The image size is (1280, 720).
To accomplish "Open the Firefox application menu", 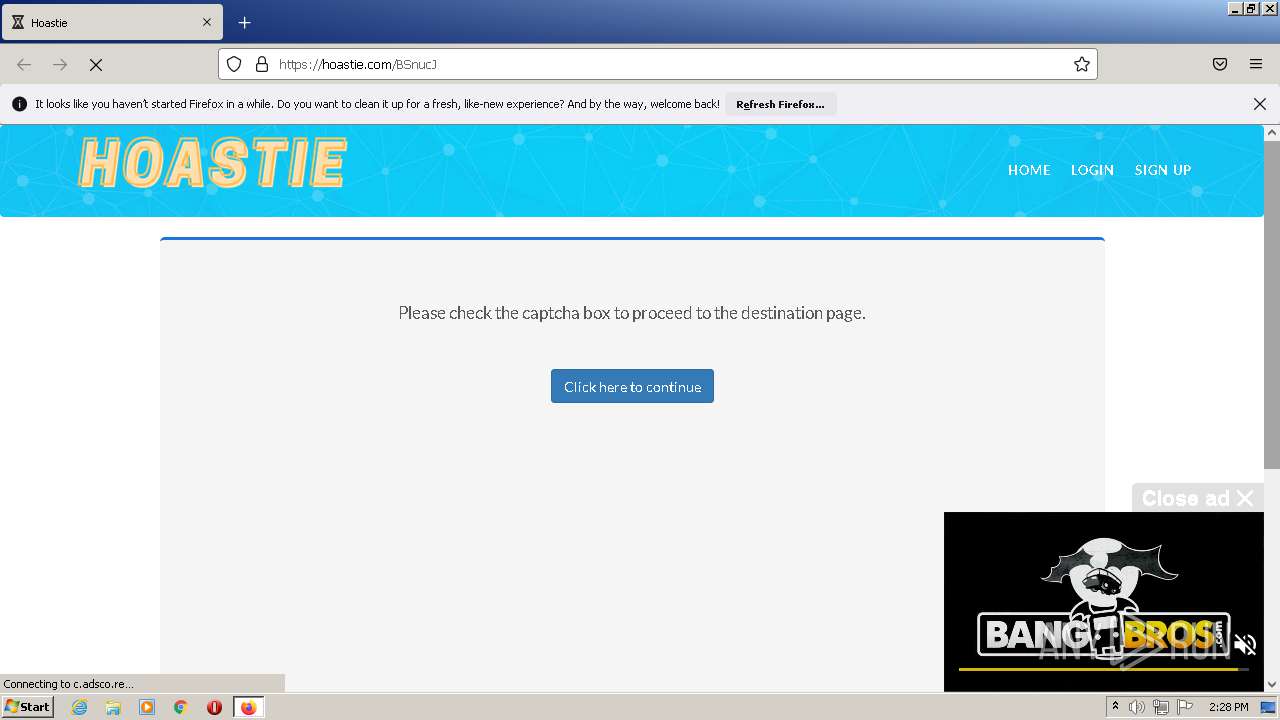I will (x=1256, y=64).
